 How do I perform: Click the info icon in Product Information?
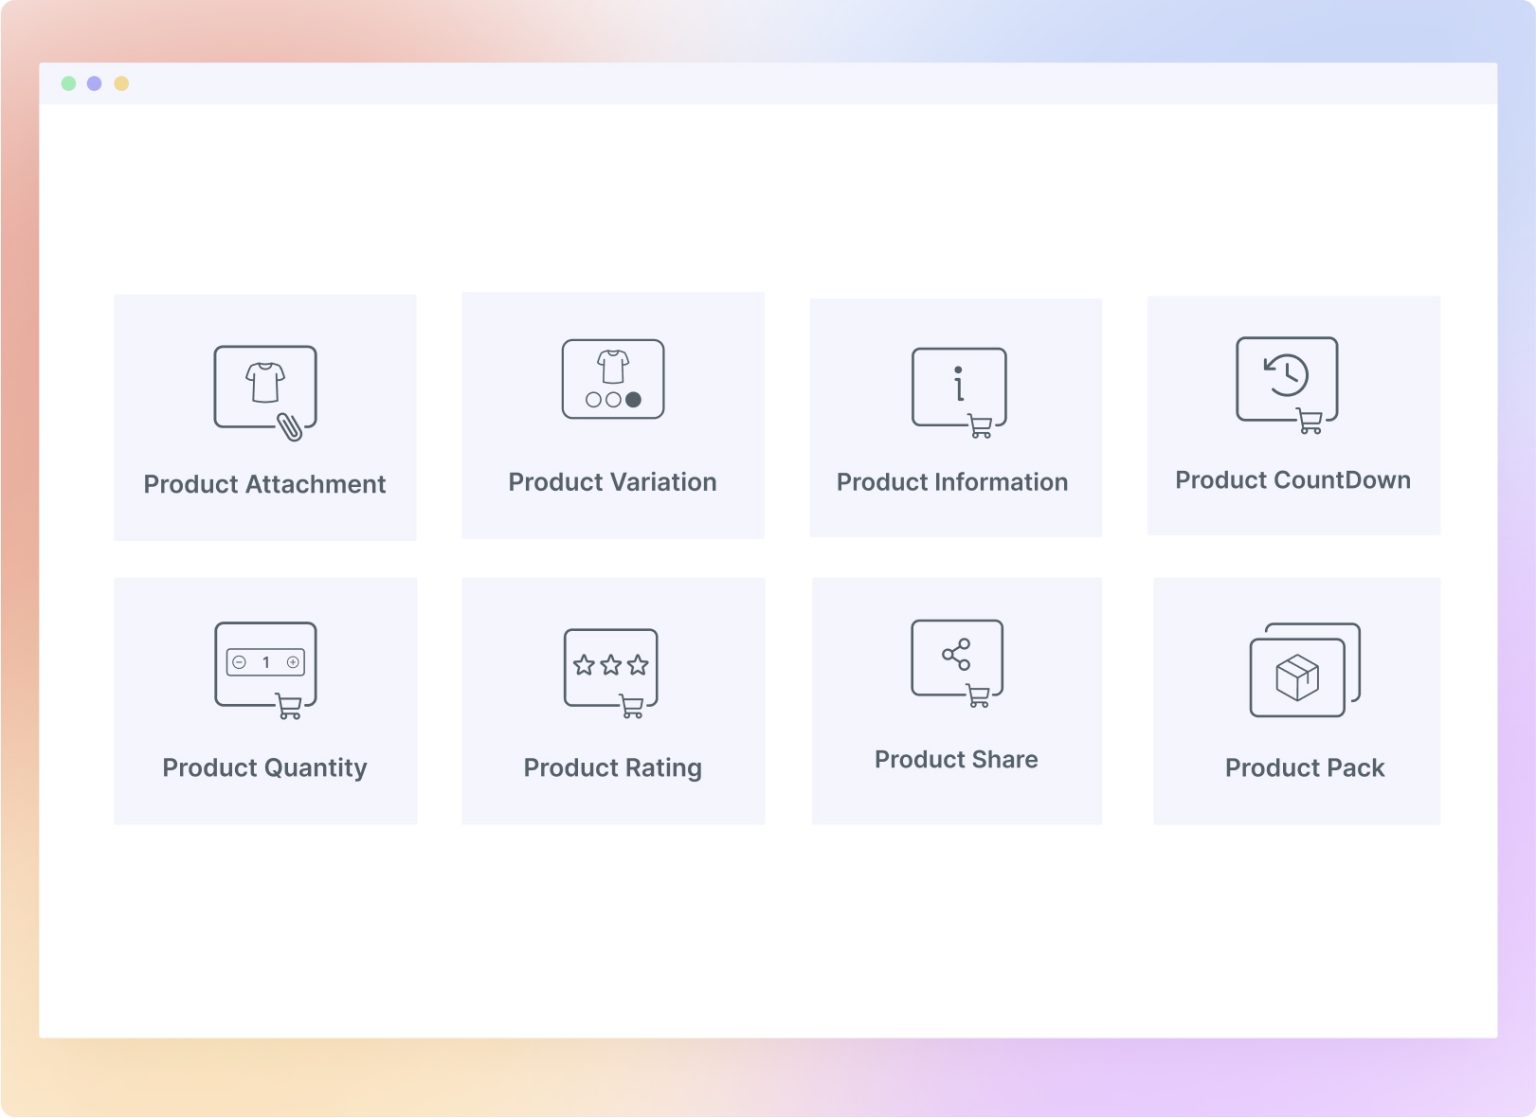(x=958, y=385)
